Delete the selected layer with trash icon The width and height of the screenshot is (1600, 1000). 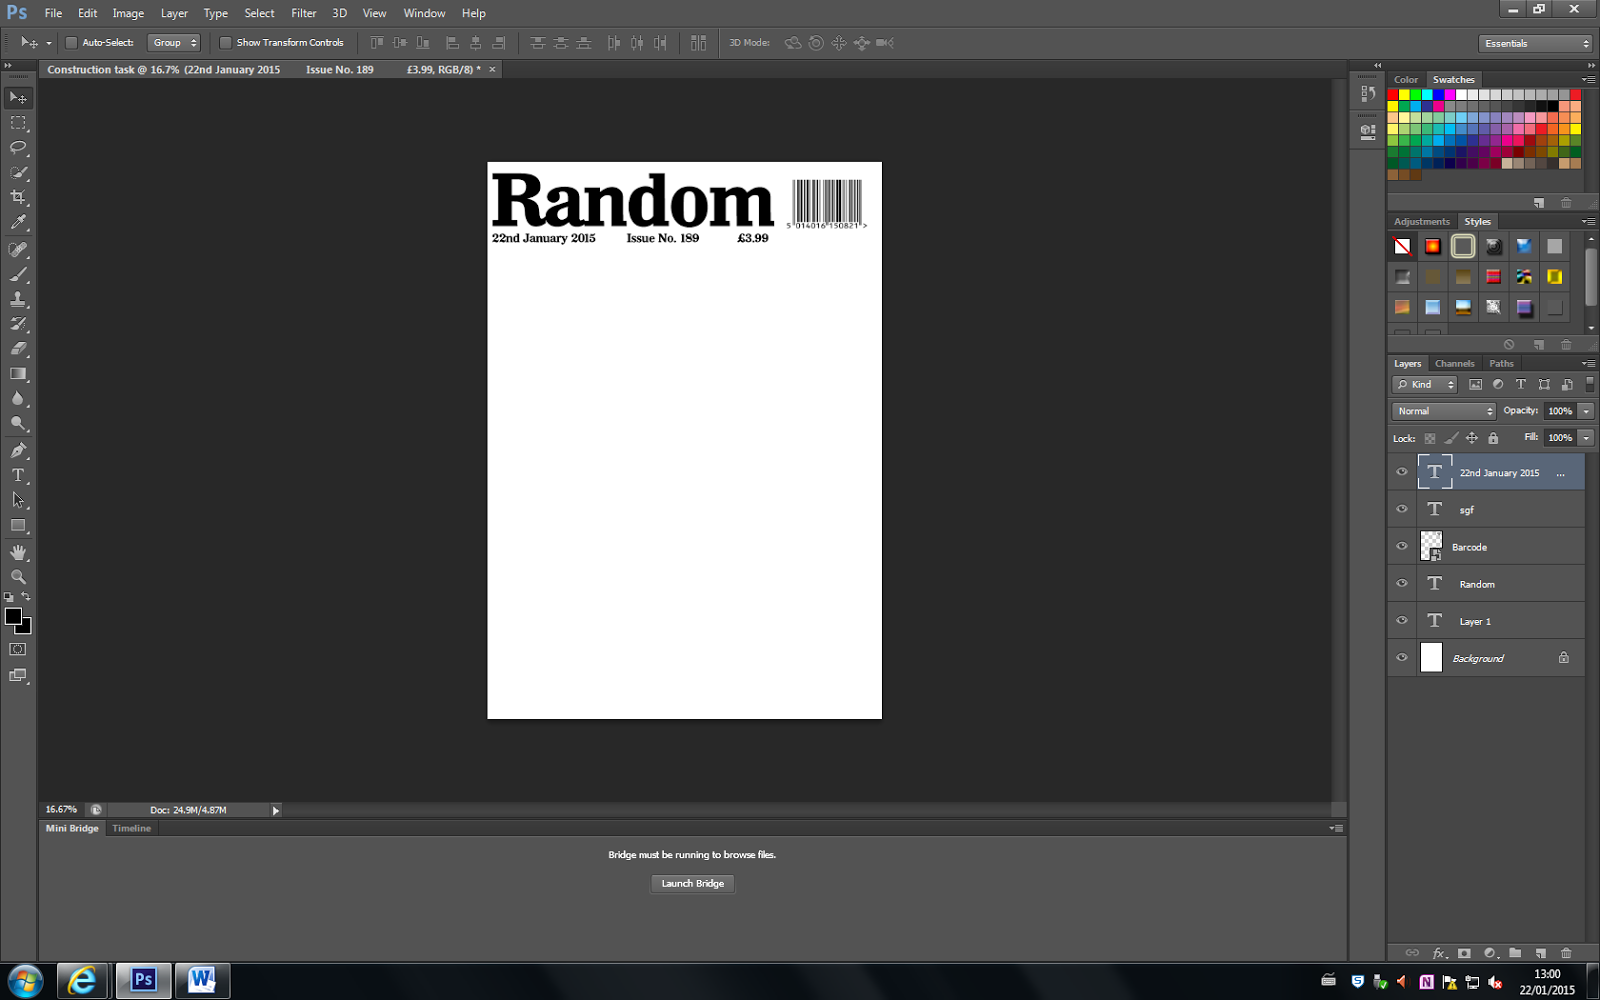pos(1566,953)
